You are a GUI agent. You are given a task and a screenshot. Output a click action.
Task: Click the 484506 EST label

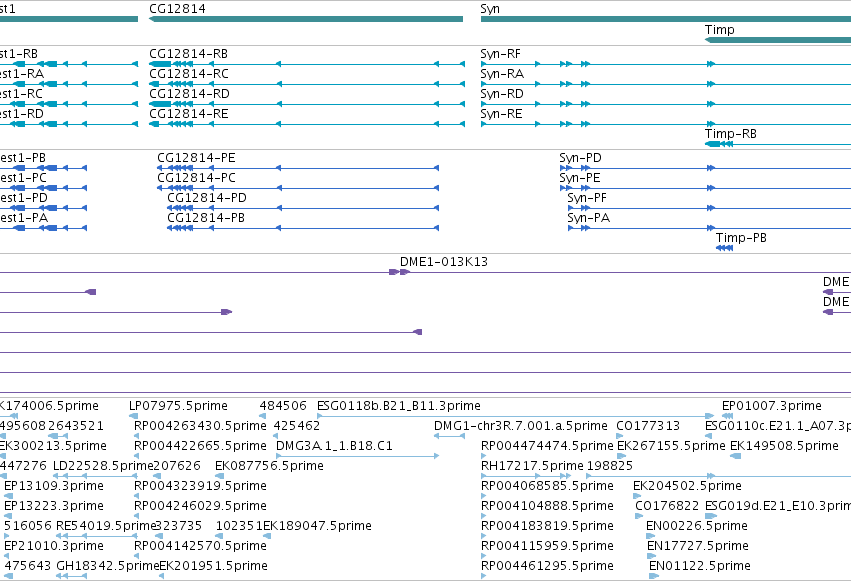(283, 406)
